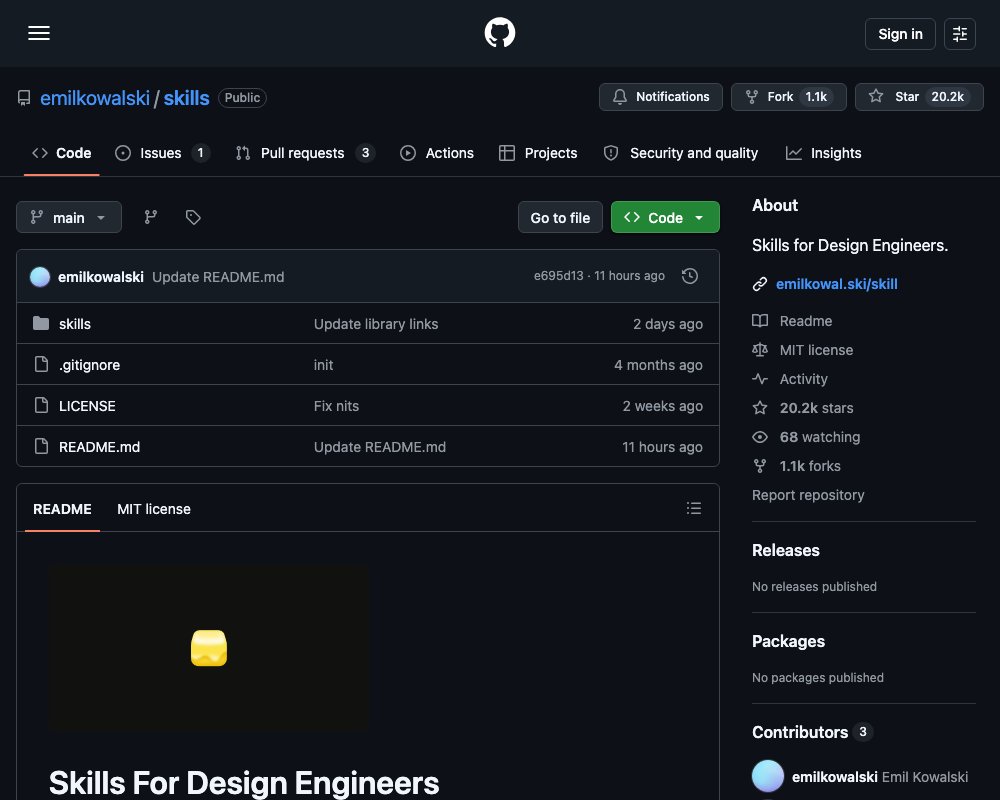Fork the repository
Image resolution: width=1000 pixels, height=800 pixels.
[x=788, y=97]
